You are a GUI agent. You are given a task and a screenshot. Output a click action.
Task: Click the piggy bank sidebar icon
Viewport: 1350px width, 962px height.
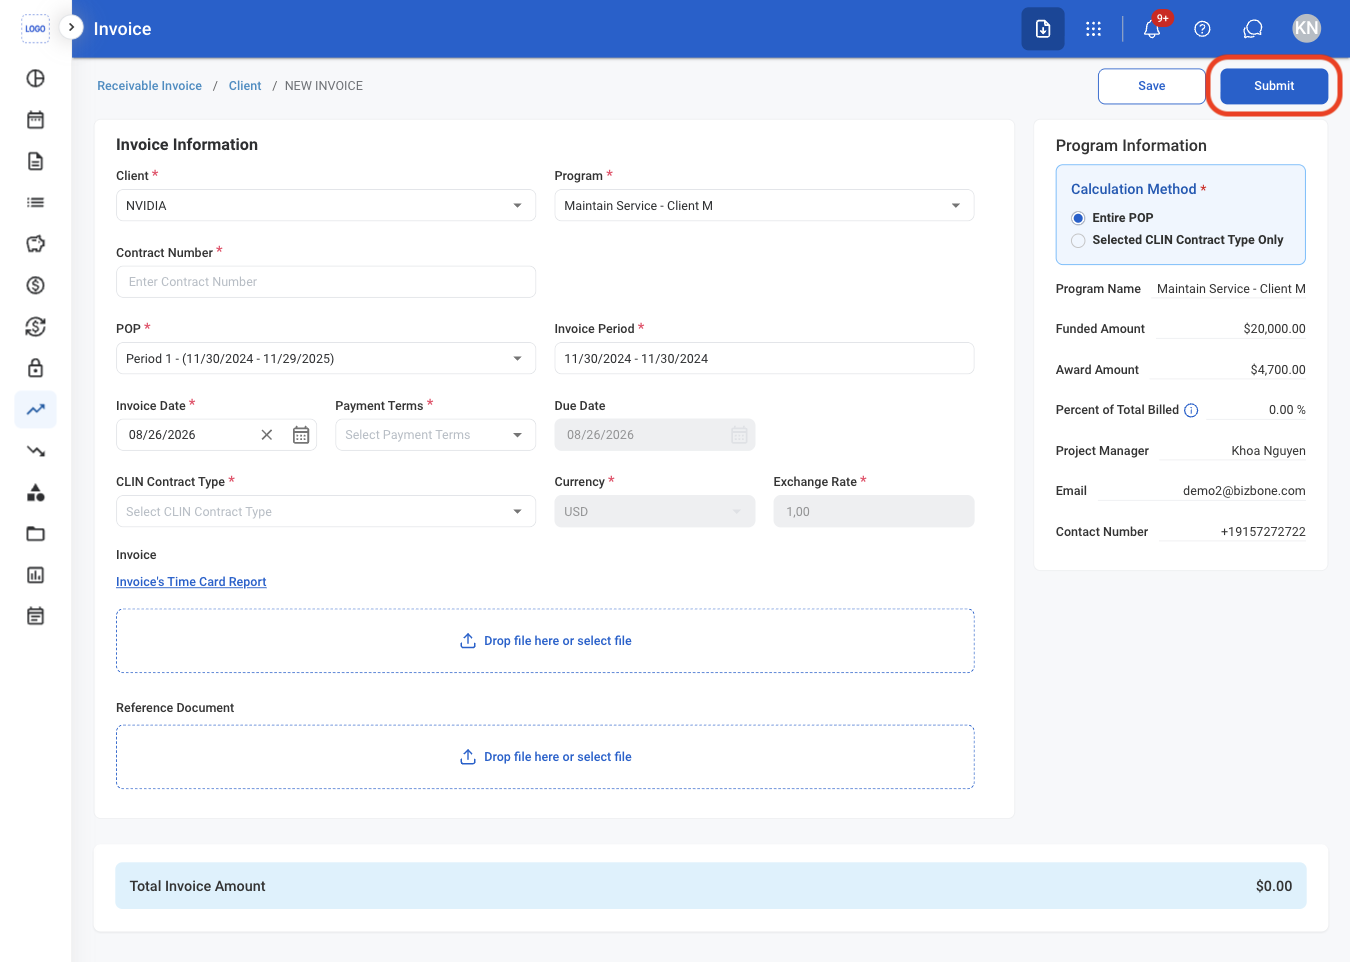coord(36,244)
